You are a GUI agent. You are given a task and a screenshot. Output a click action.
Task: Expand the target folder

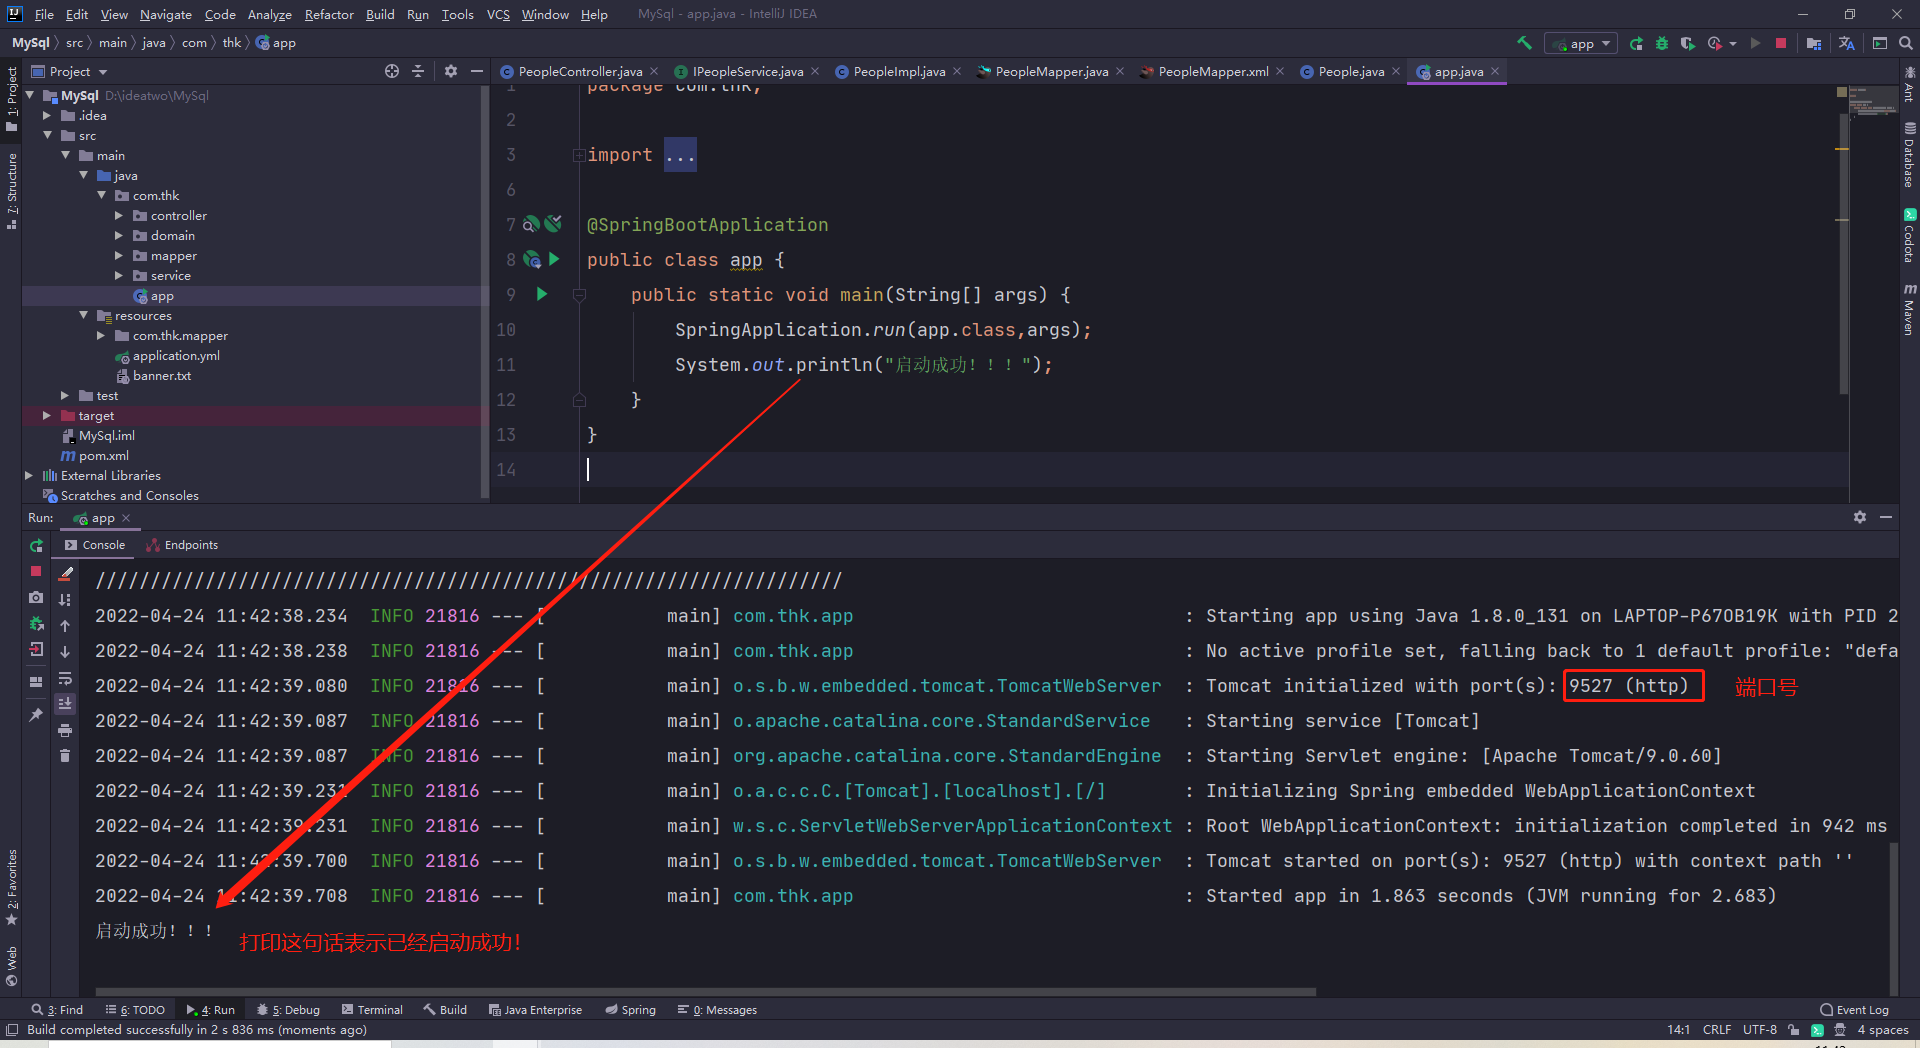click(47, 415)
